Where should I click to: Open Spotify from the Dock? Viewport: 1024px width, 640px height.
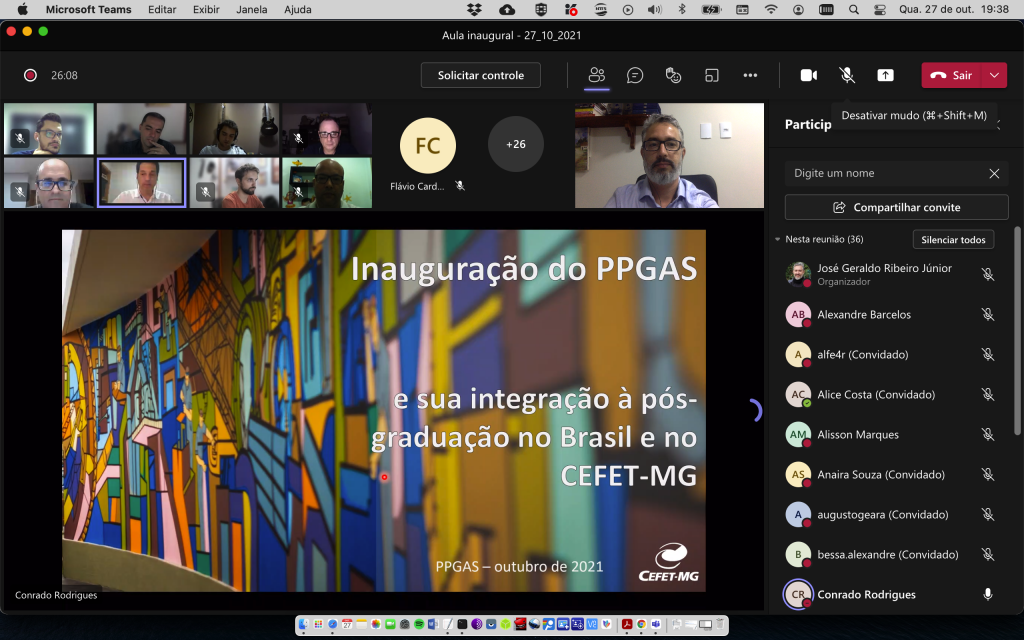point(419,624)
